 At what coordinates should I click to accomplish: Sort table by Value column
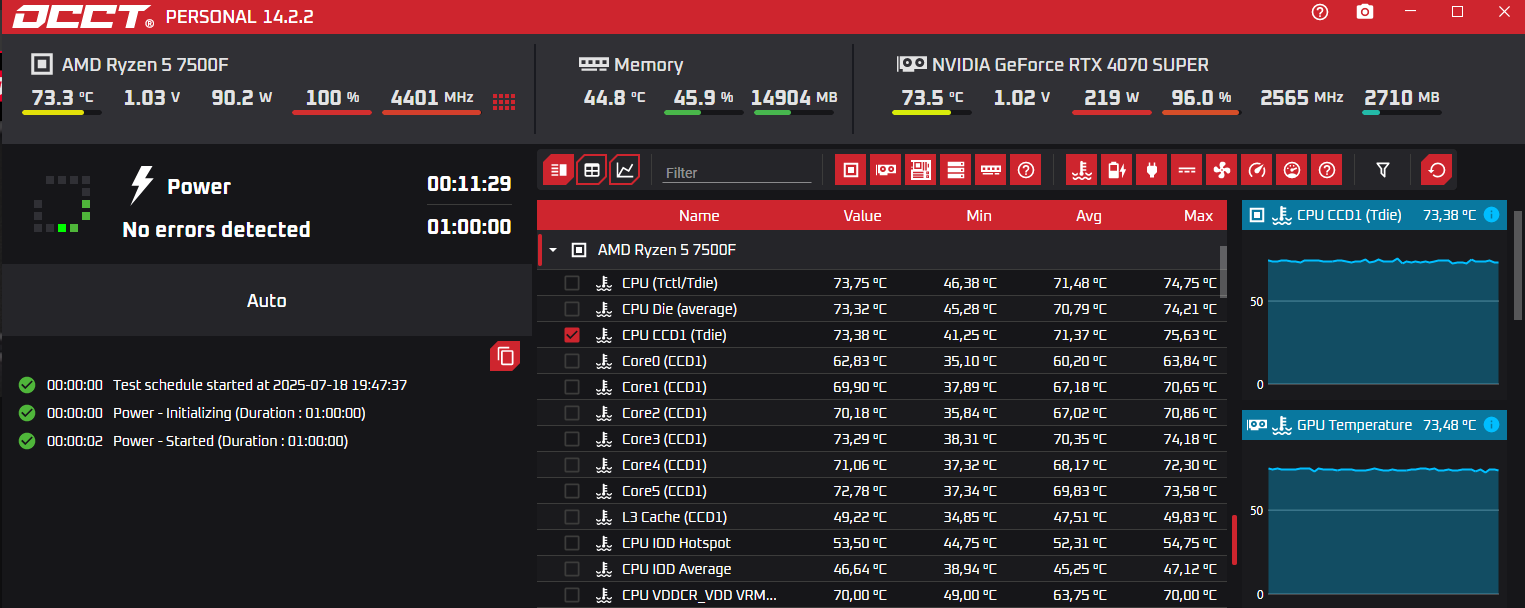(862, 216)
